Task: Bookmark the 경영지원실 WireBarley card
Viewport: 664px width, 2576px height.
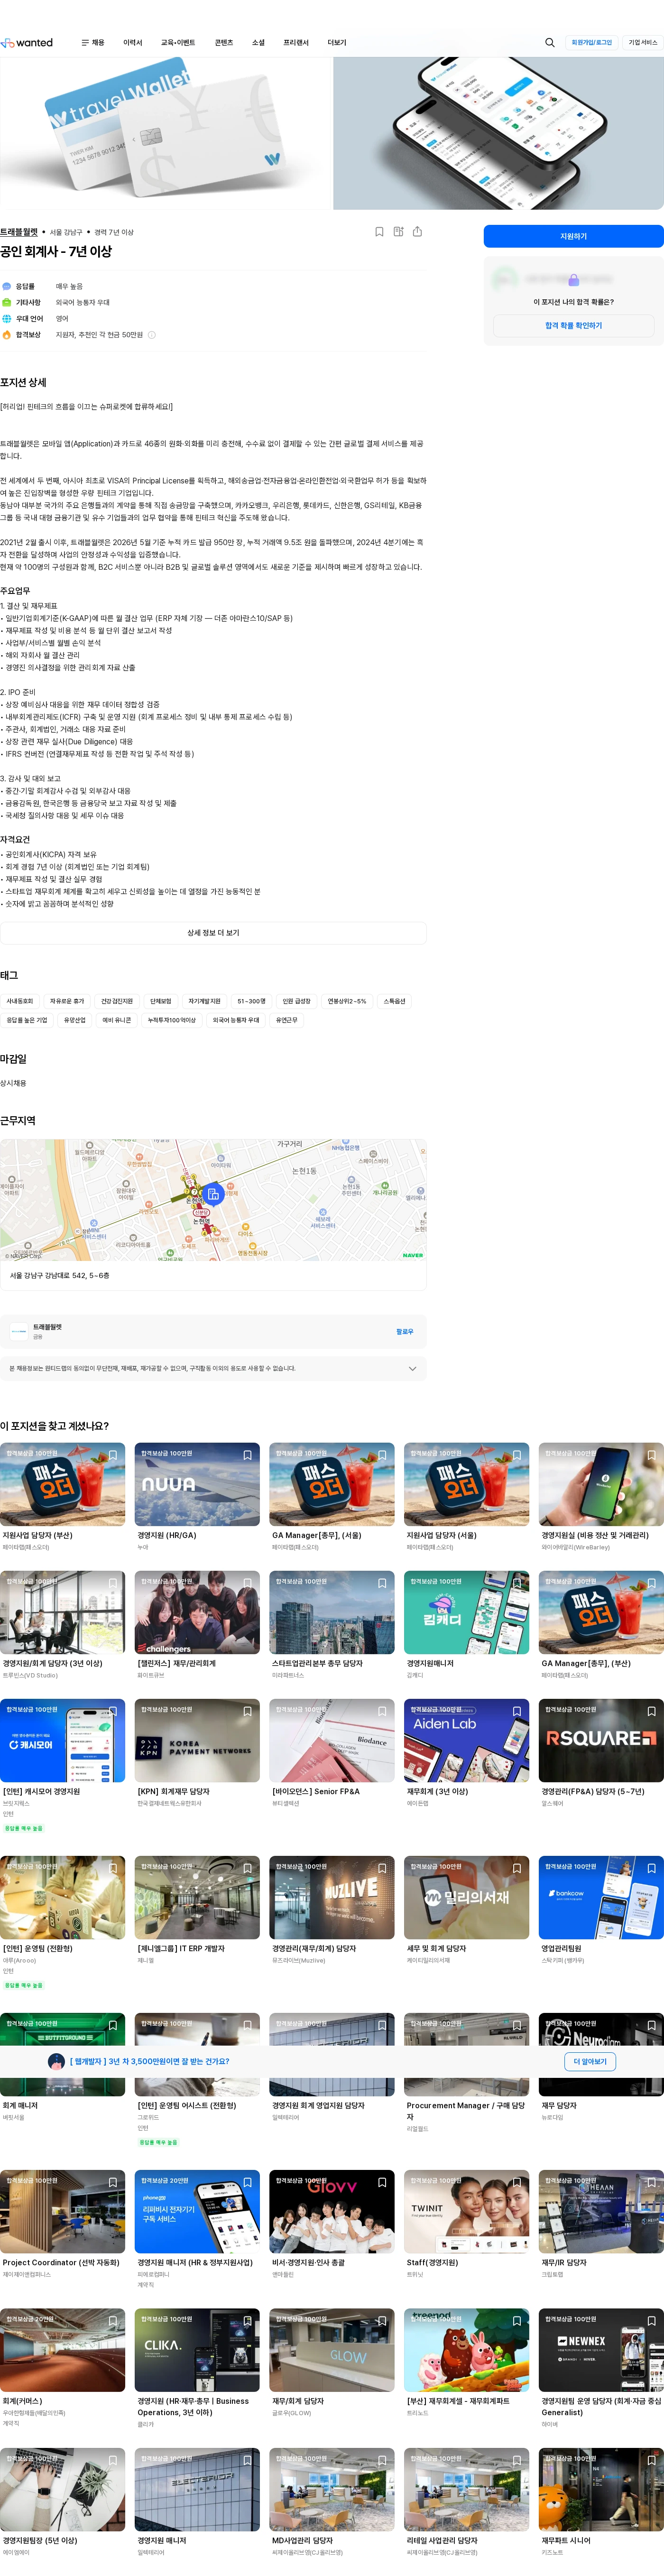Action: [651, 1455]
